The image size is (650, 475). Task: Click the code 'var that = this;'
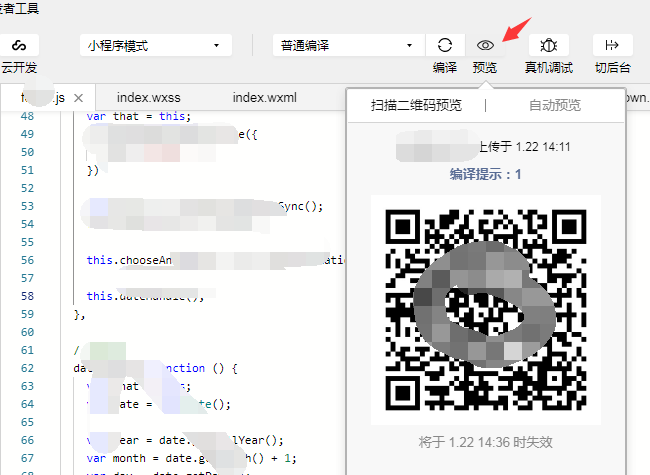139,116
